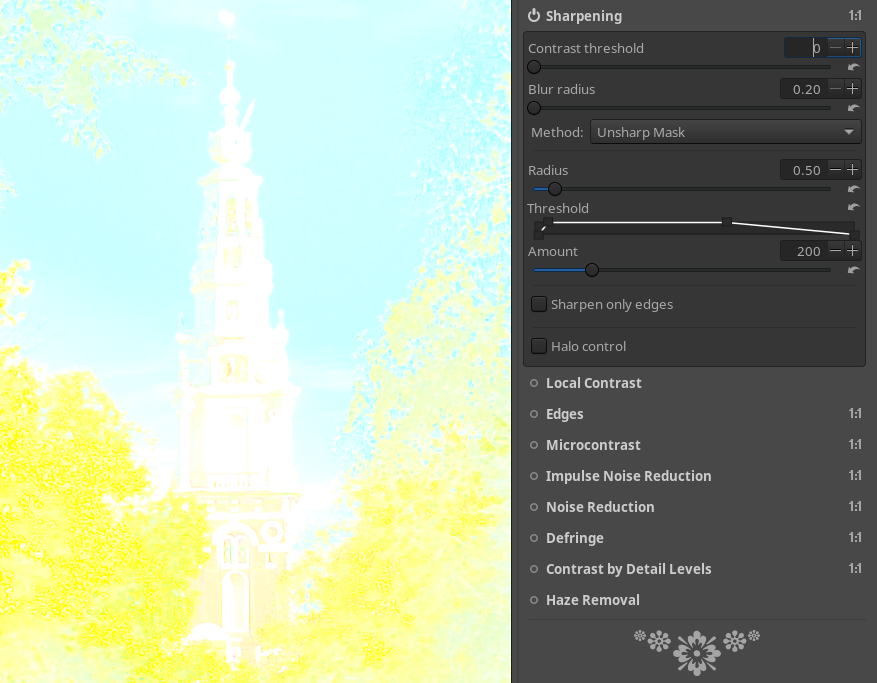The height and width of the screenshot is (683, 877).
Task: Click the Amount slider handle
Action: [592, 270]
